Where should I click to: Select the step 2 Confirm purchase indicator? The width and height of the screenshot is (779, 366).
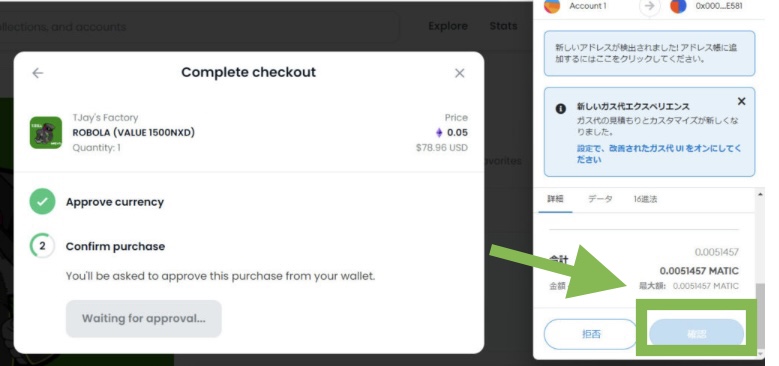coord(42,246)
